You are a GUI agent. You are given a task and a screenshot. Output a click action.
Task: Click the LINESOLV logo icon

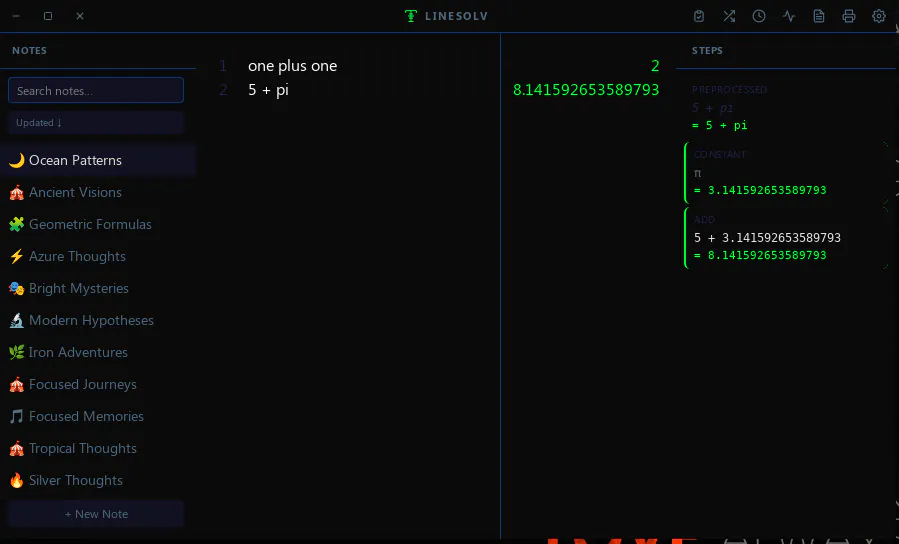(x=411, y=16)
